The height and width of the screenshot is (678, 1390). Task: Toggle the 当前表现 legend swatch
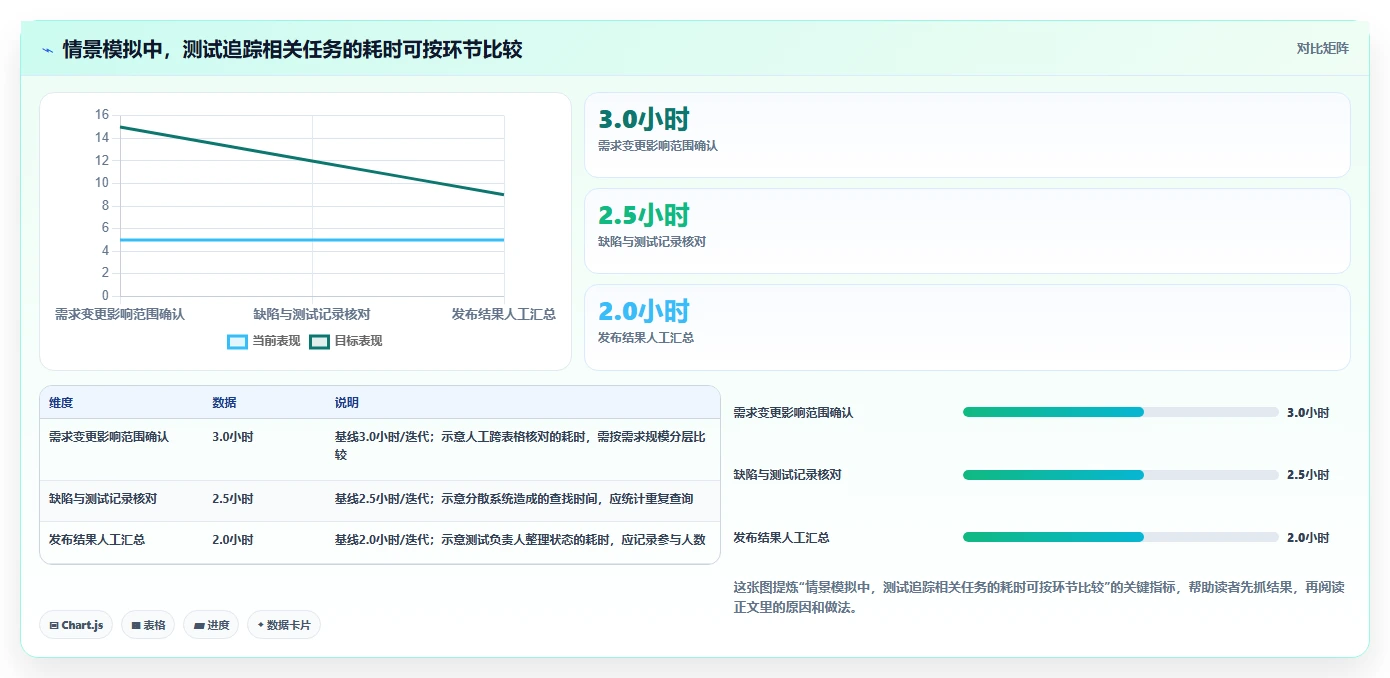(x=237, y=341)
